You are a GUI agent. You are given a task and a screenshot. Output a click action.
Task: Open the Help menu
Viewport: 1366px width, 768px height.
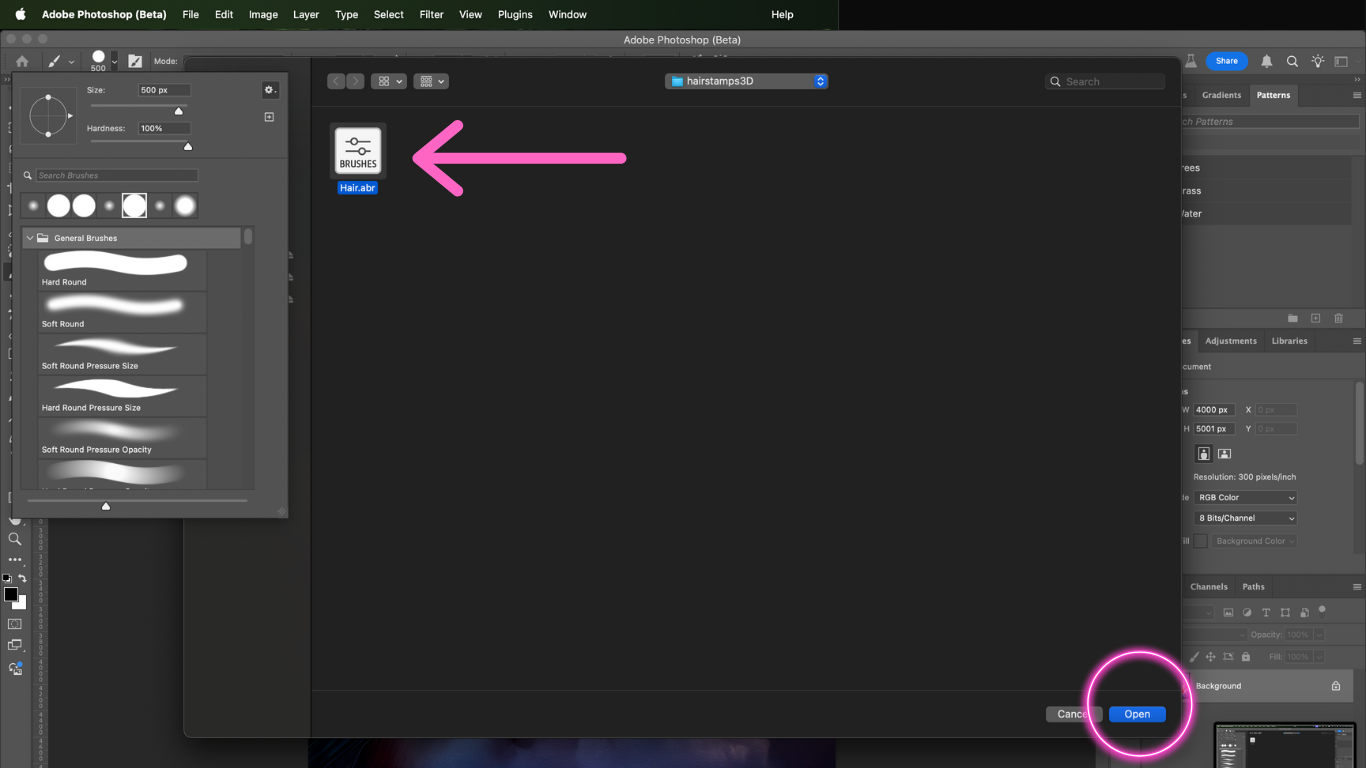[782, 14]
